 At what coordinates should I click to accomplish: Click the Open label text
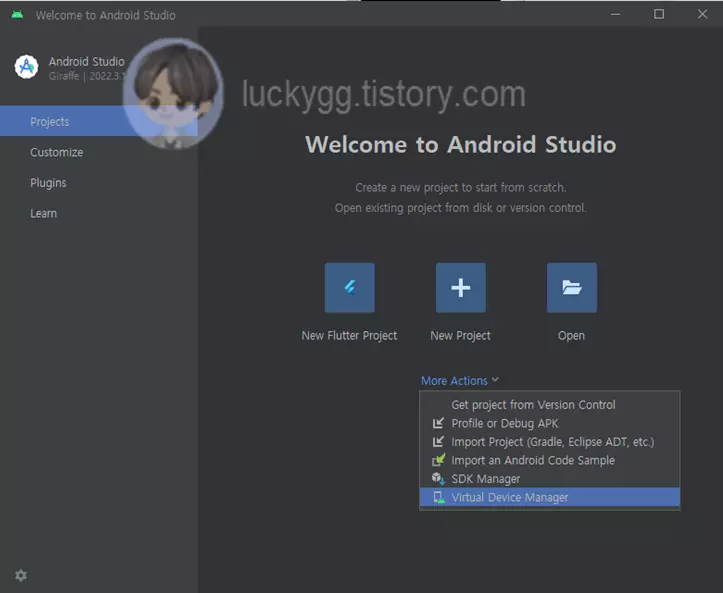click(571, 336)
